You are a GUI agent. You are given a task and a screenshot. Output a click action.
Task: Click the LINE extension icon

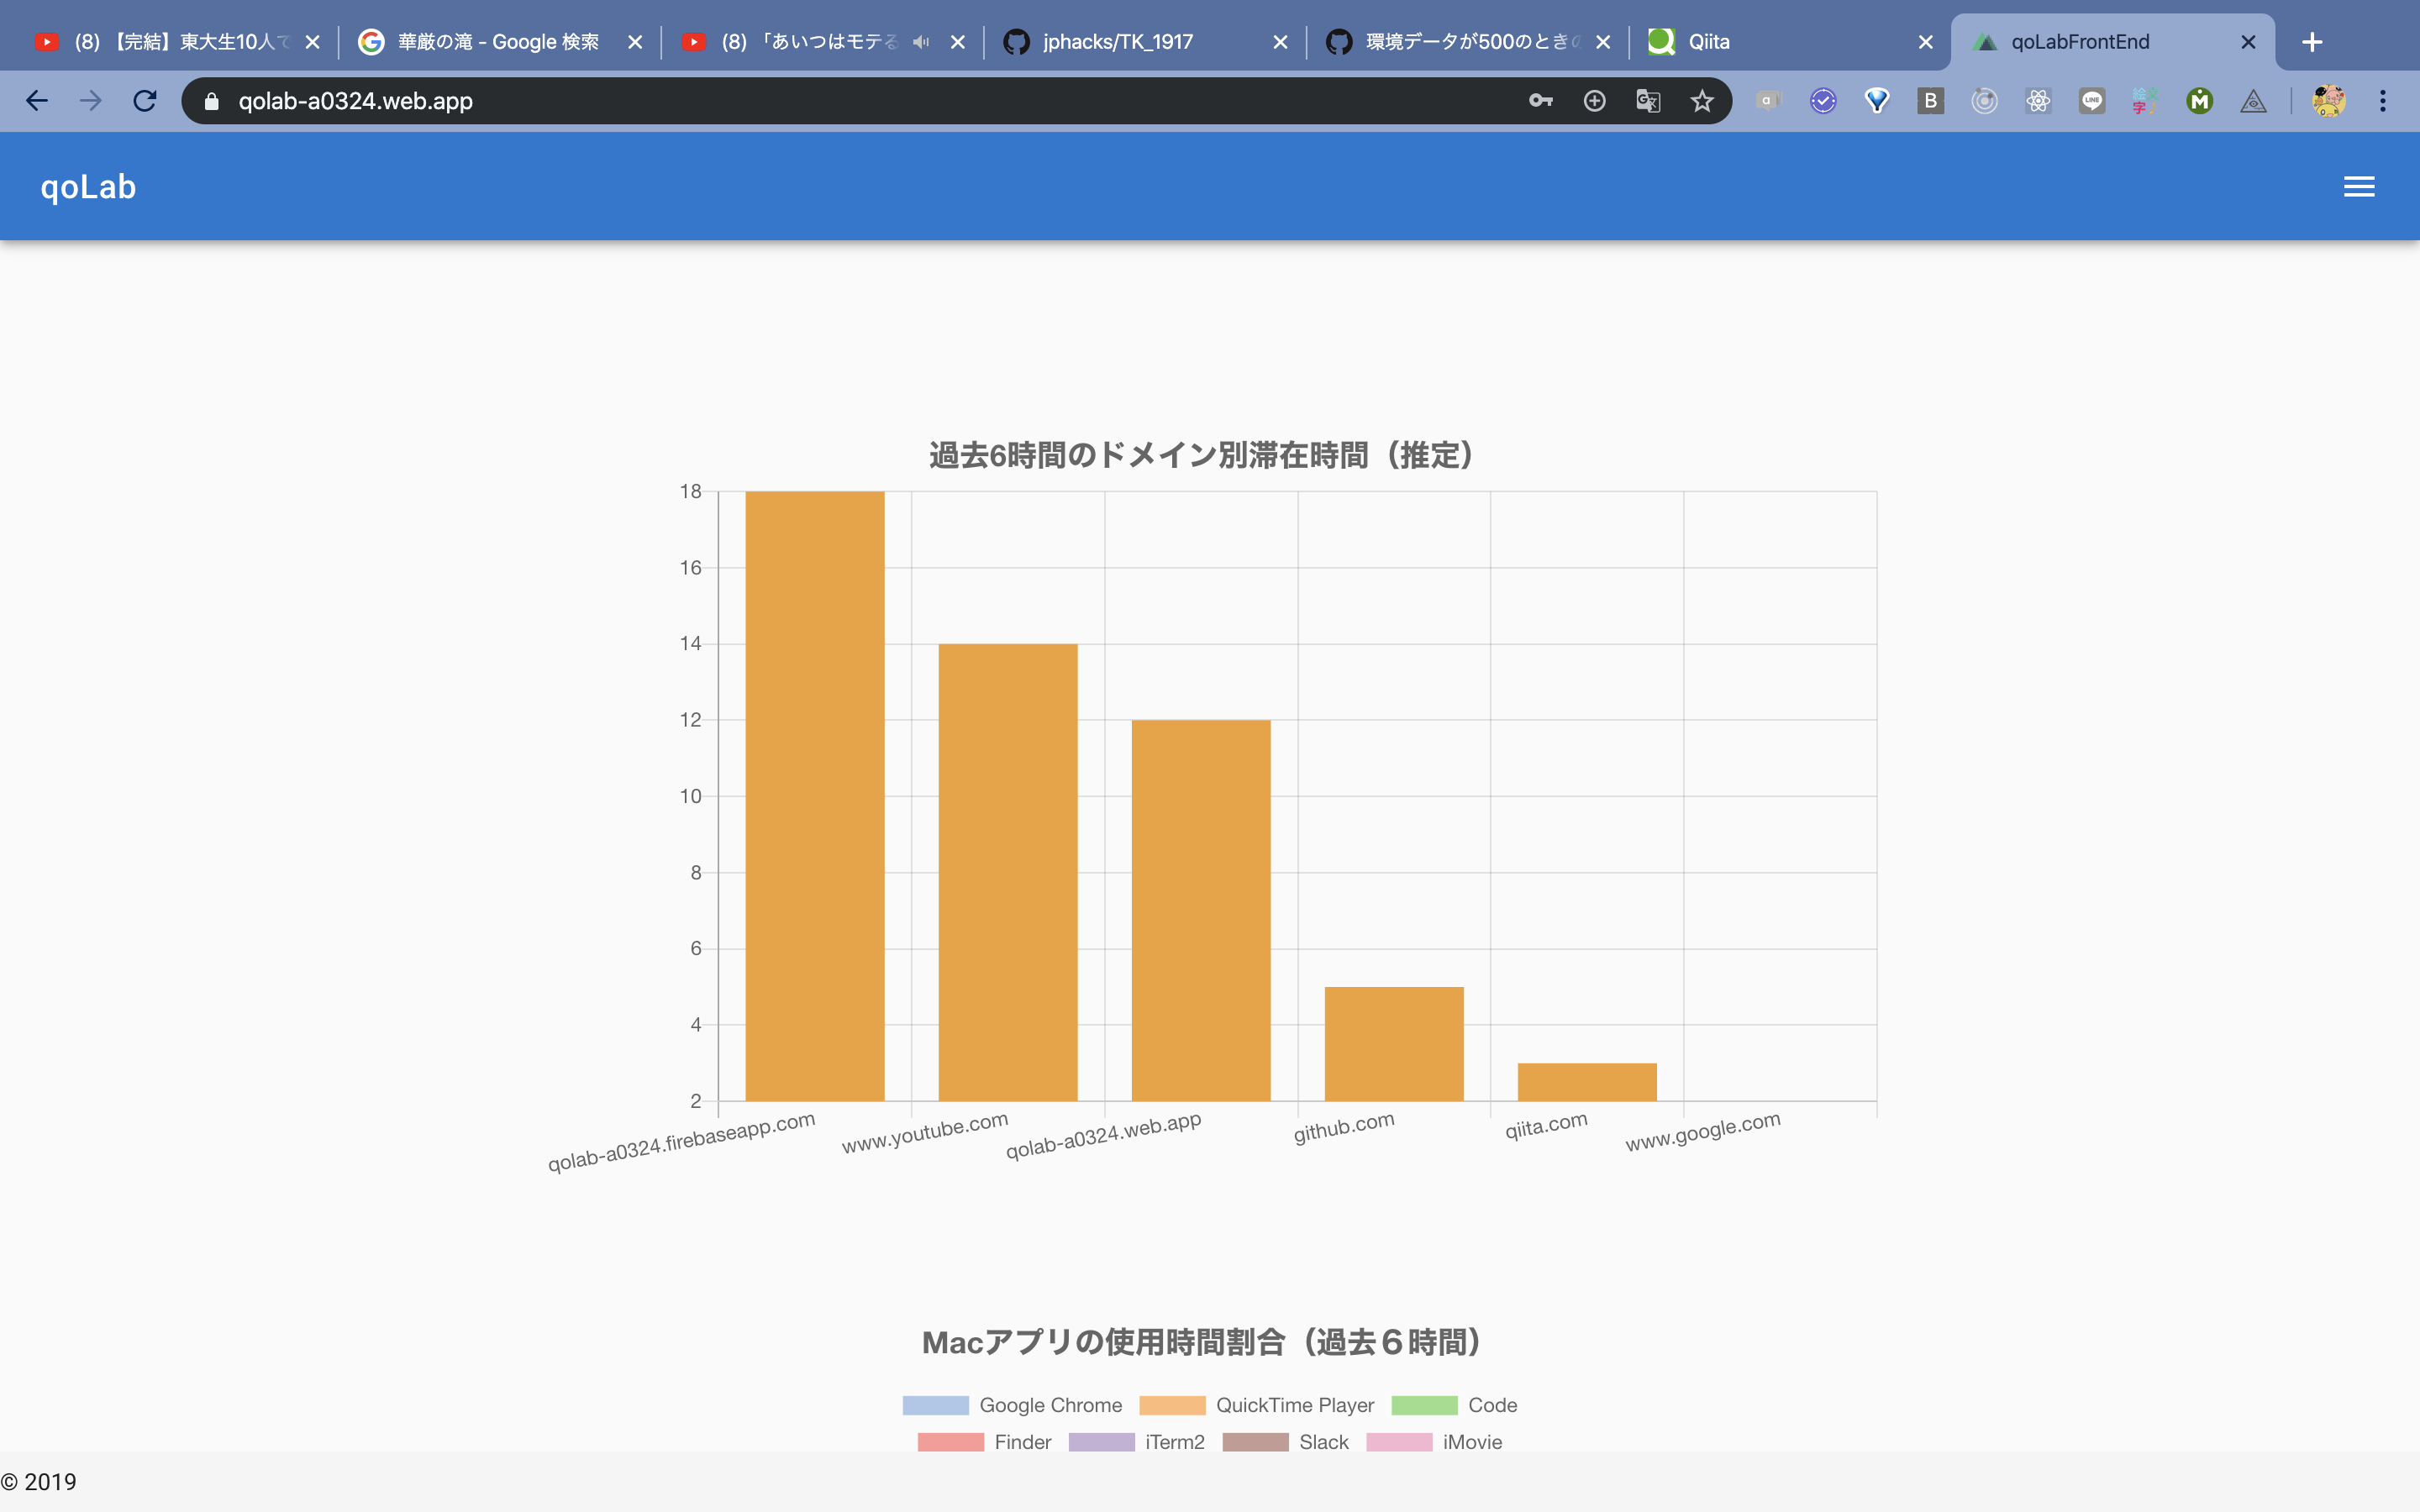click(2091, 101)
